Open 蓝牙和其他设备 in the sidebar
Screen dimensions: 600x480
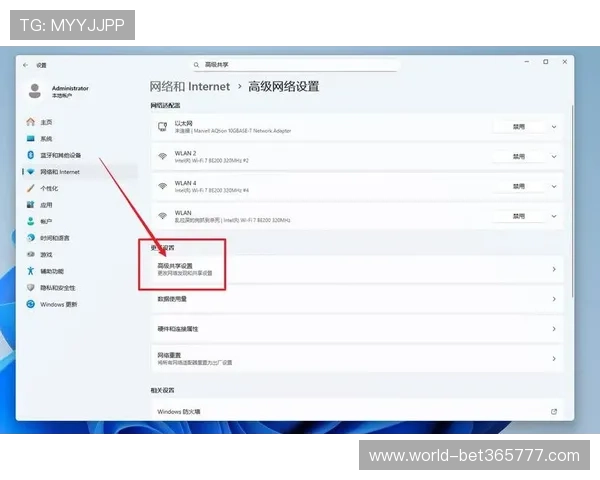(x=80, y=155)
